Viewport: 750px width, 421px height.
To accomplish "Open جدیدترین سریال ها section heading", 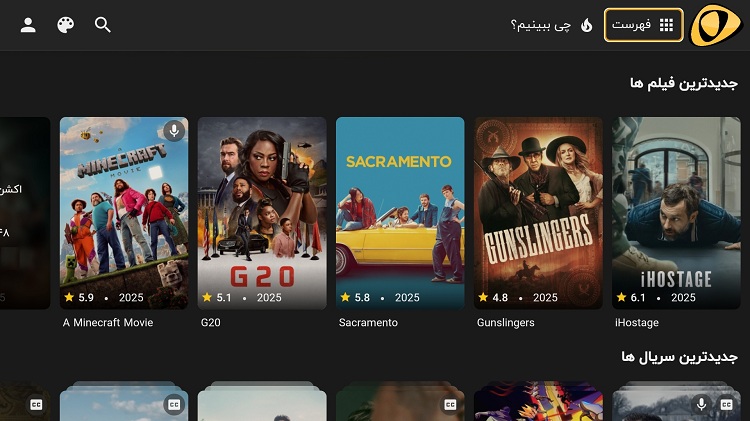I will pos(679,357).
